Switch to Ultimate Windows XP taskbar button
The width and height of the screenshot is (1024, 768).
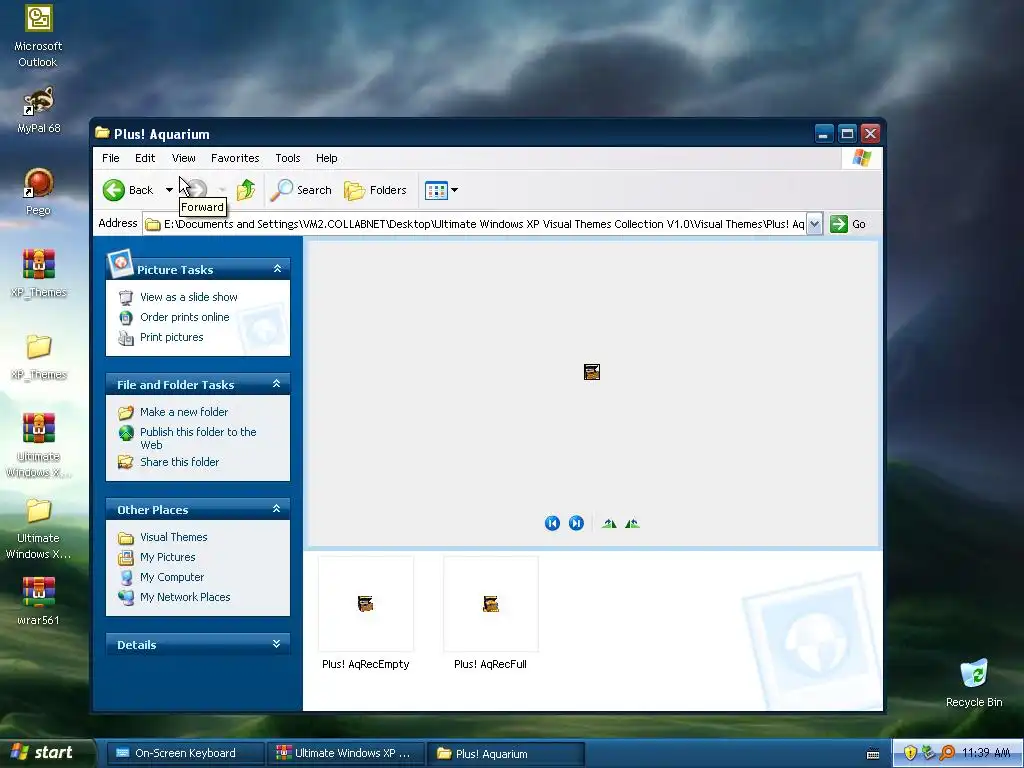(x=345, y=753)
